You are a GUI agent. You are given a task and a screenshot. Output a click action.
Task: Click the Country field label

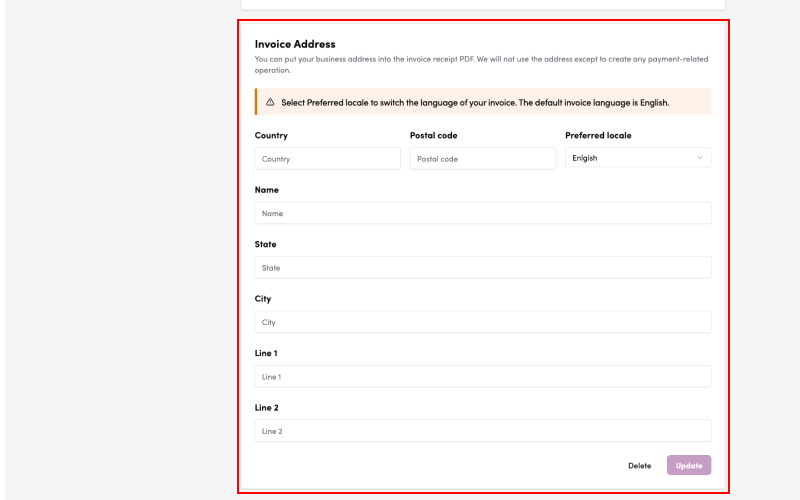click(271, 135)
